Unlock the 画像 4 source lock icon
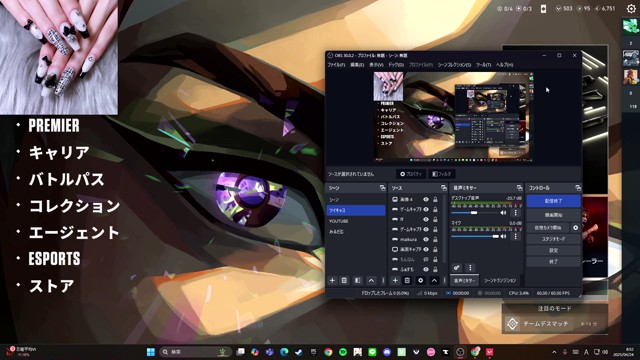 pos(435,200)
